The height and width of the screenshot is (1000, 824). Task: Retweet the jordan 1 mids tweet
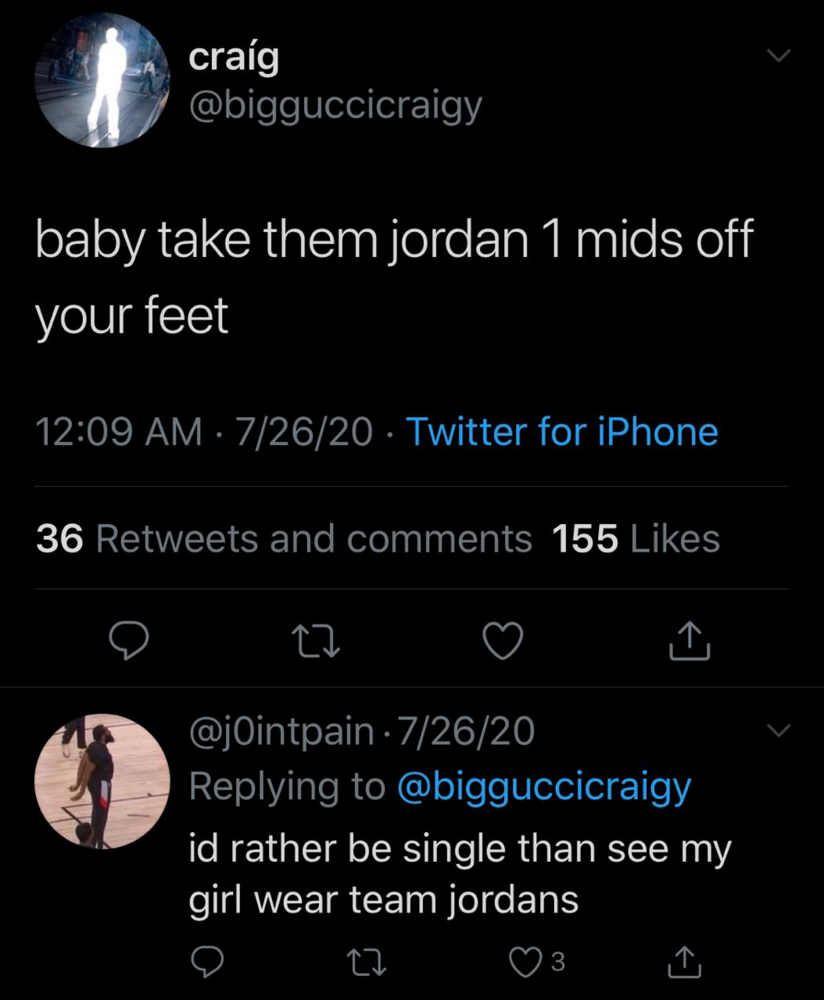click(315, 642)
